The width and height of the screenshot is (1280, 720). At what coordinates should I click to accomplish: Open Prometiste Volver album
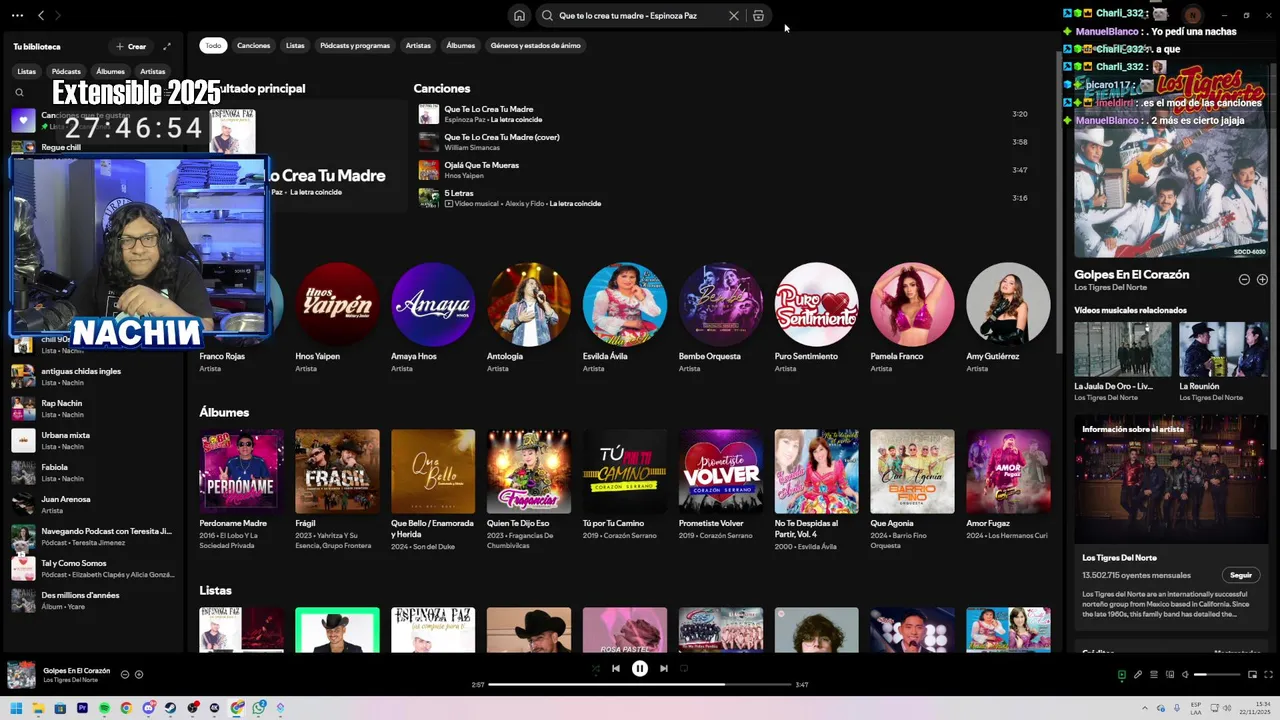point(720,472)
